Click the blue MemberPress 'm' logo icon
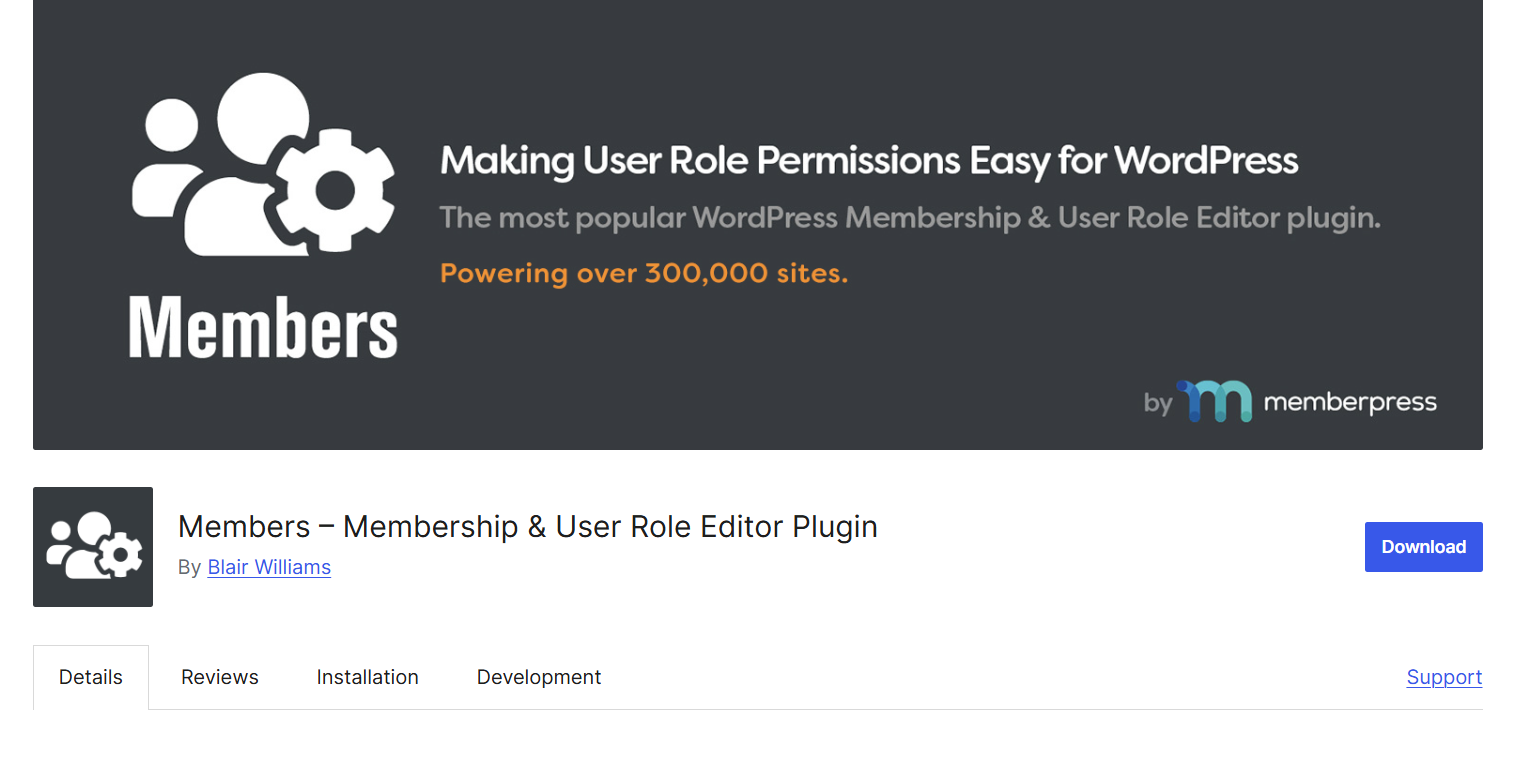The height and width of the screenshot is (760, 1513). [1215, 402]
